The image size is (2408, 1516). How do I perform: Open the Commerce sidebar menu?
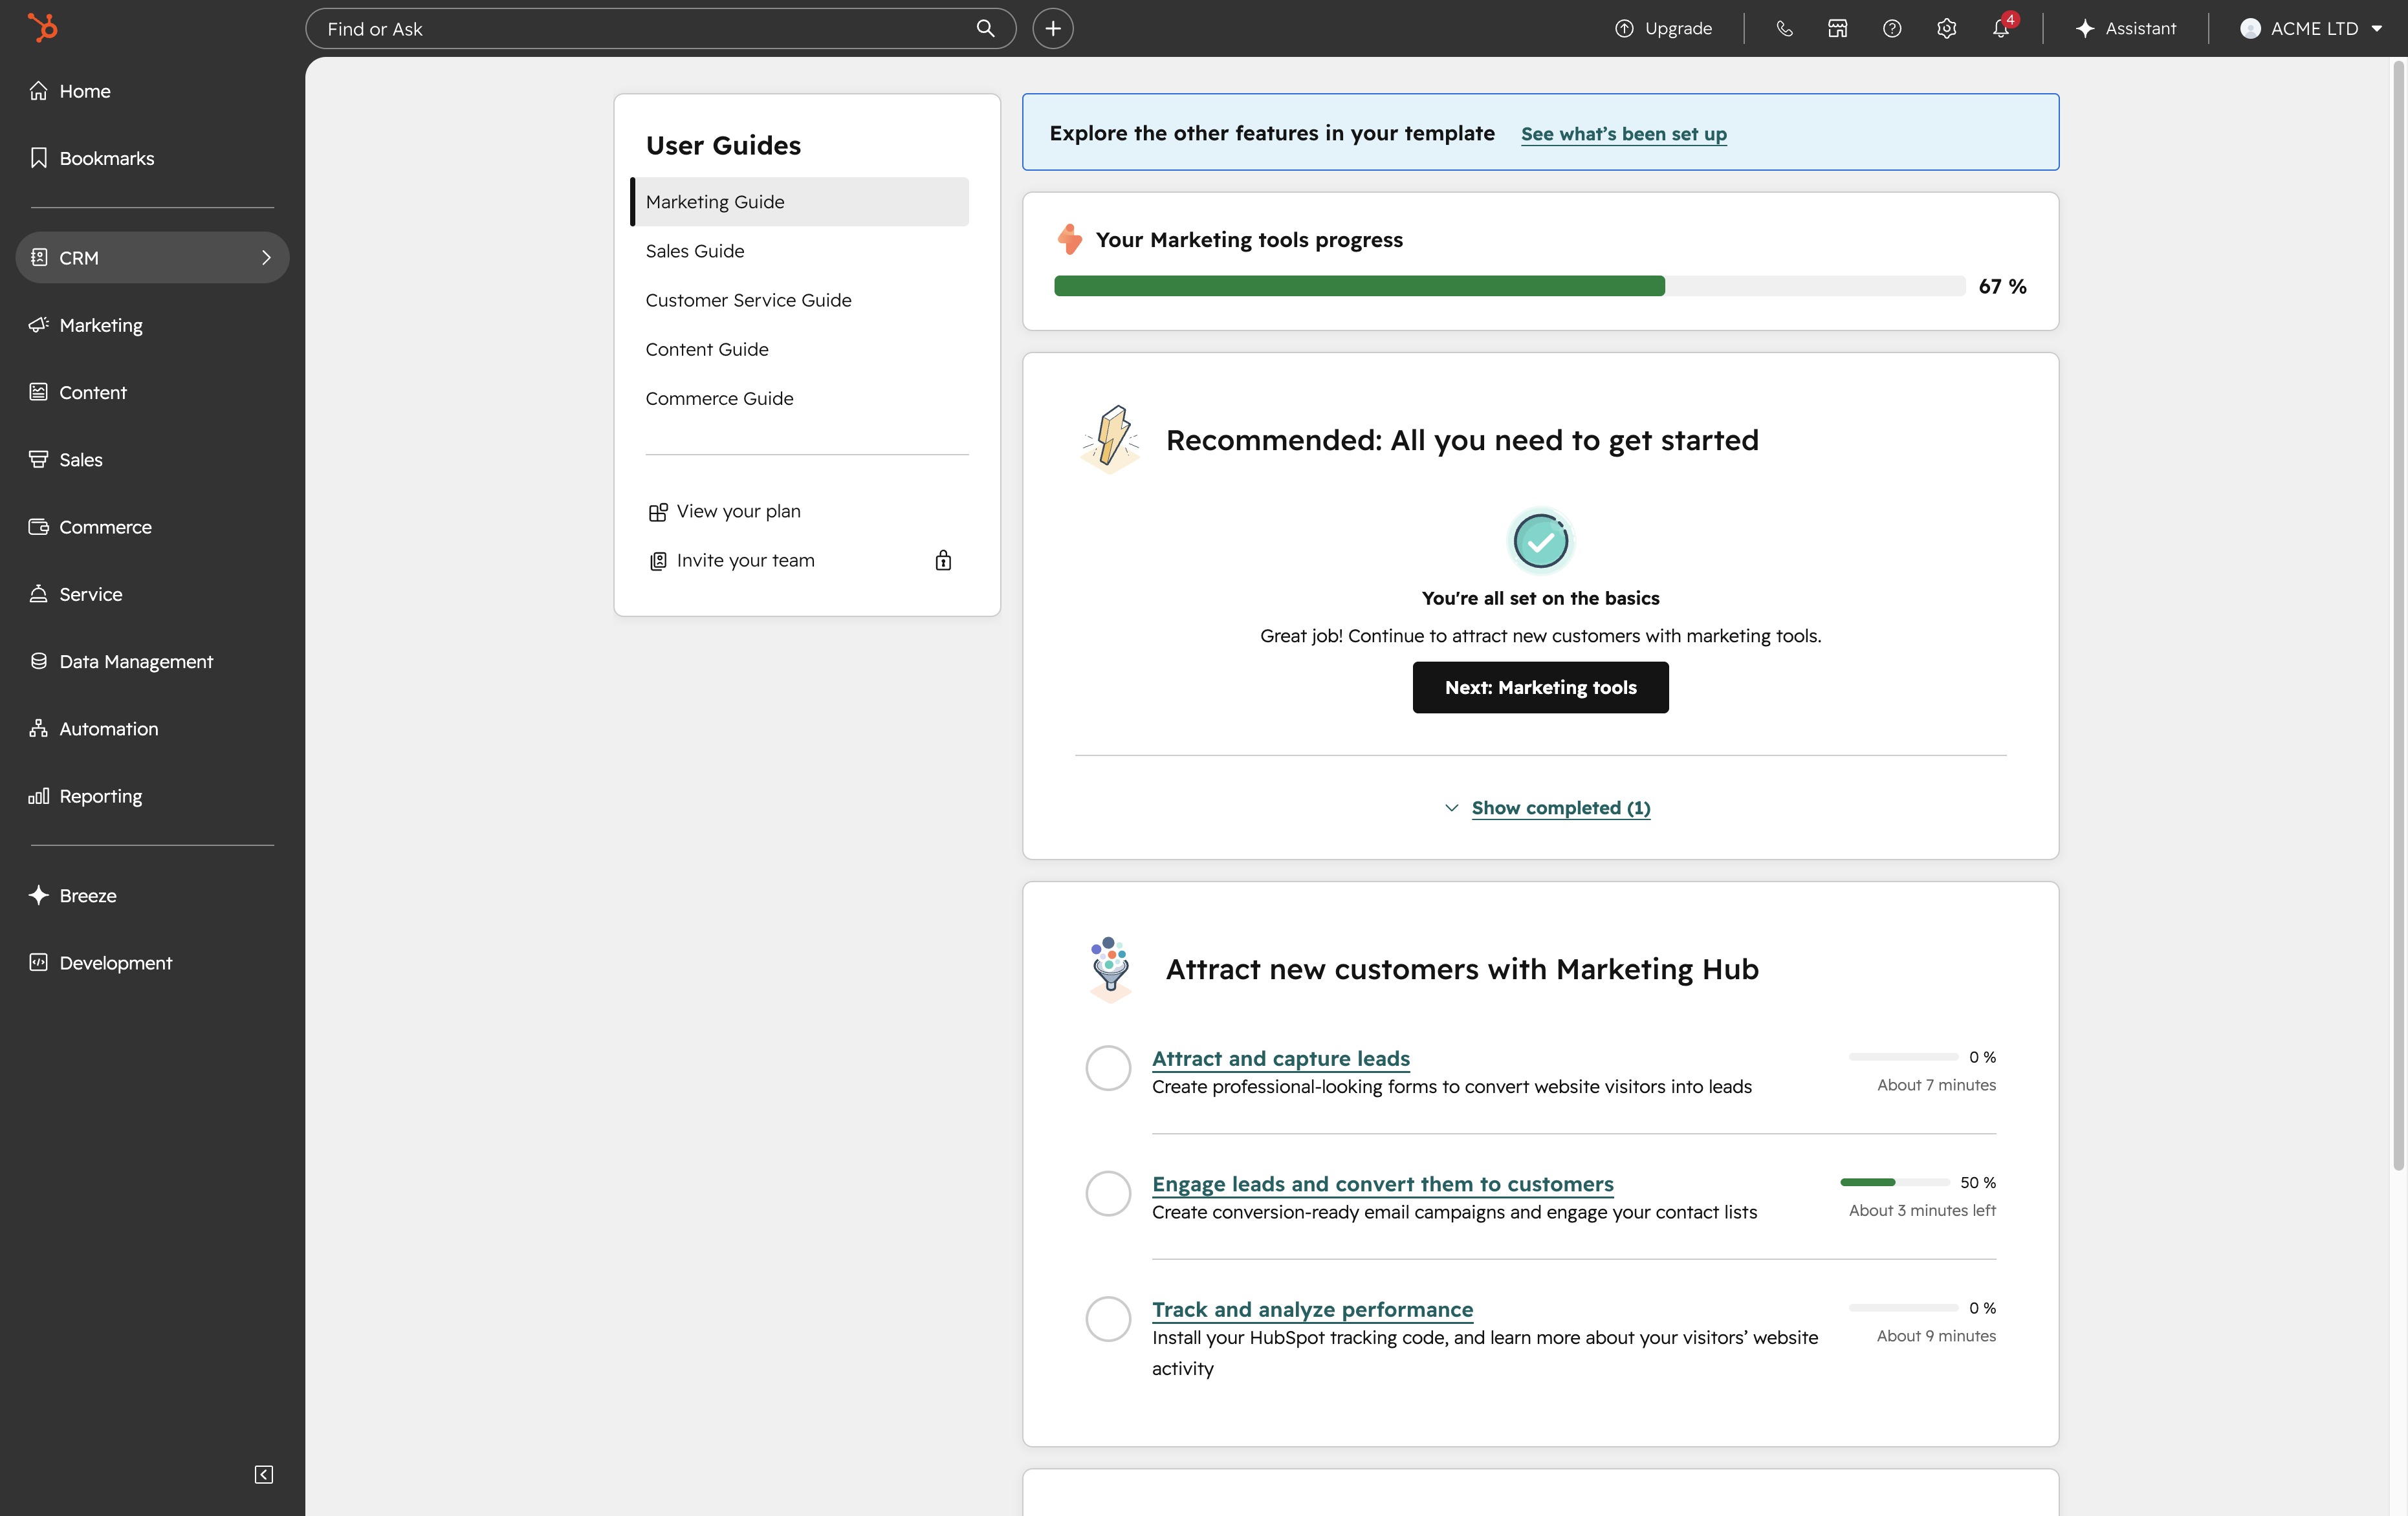point(152,527)
